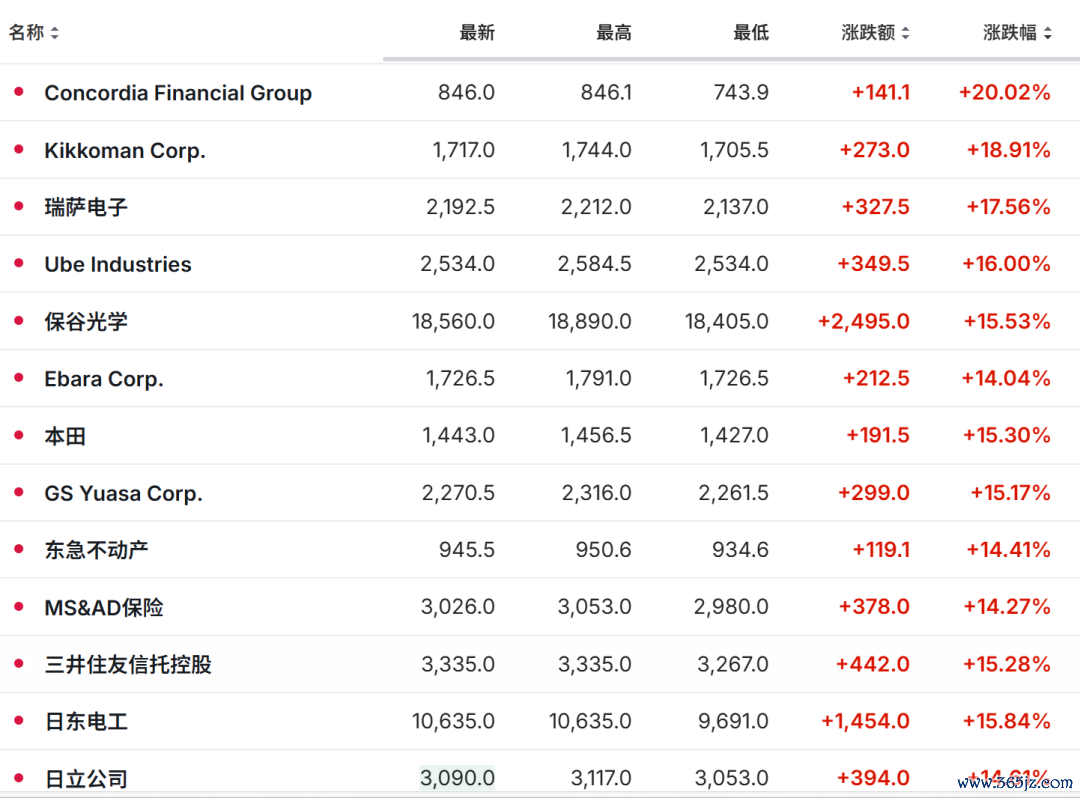Click the red dot beside GS Yuasa Corp.
The image size is (1080, 798).
(x=19, y=492)
